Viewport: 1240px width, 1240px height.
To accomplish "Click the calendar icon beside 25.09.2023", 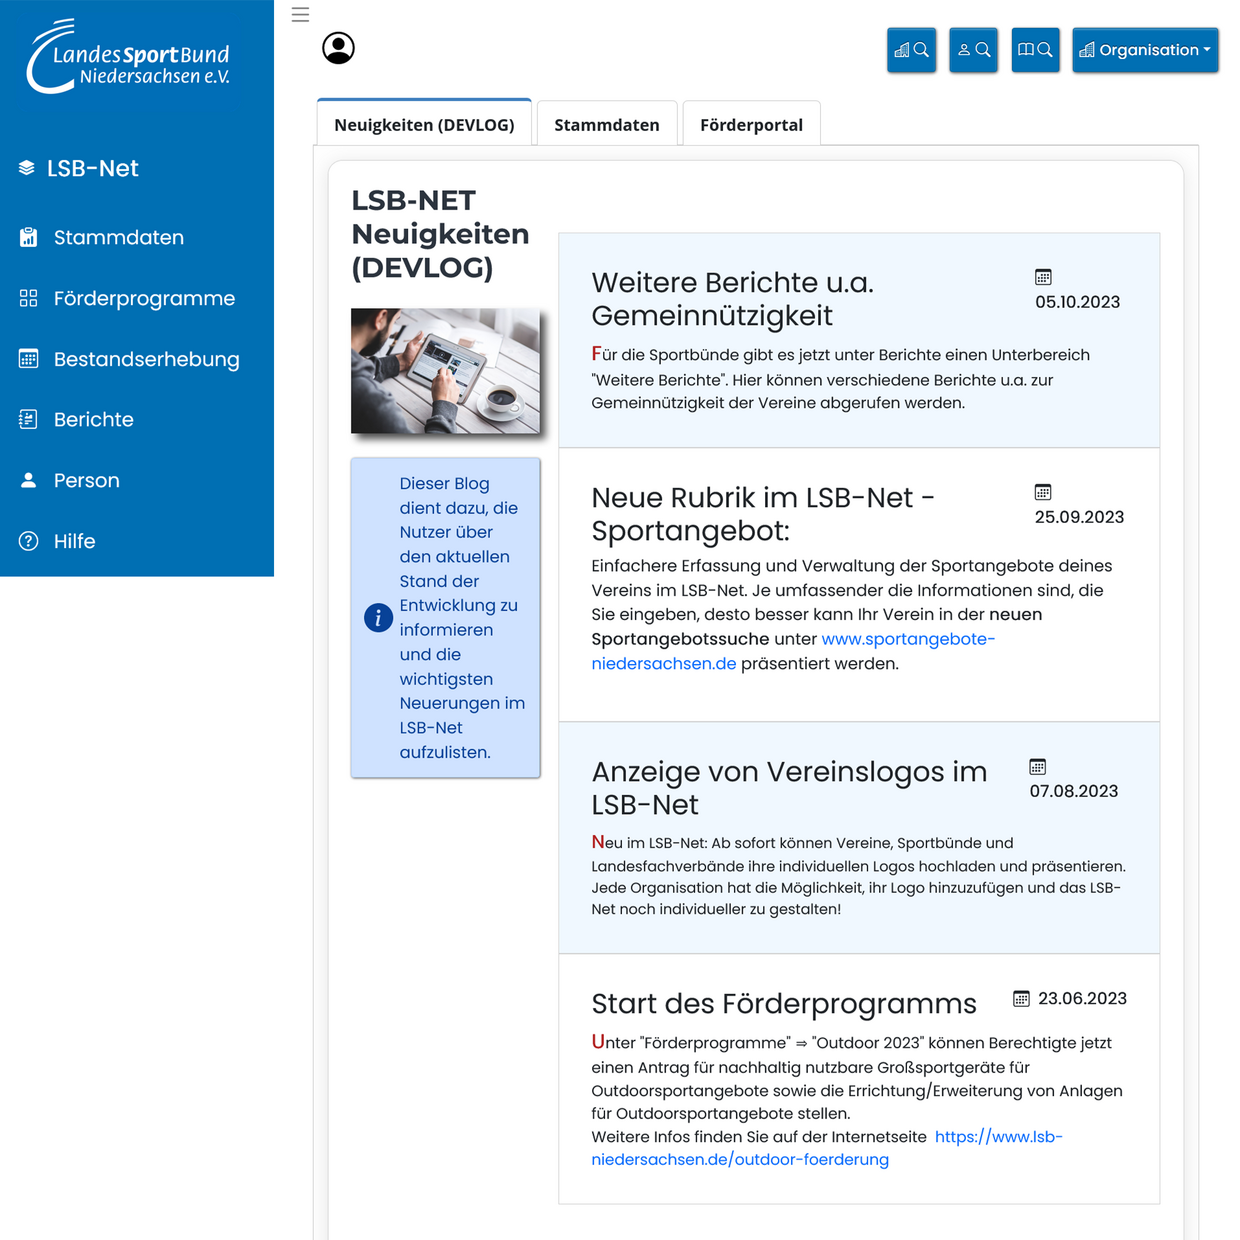I will (1043, 492).
